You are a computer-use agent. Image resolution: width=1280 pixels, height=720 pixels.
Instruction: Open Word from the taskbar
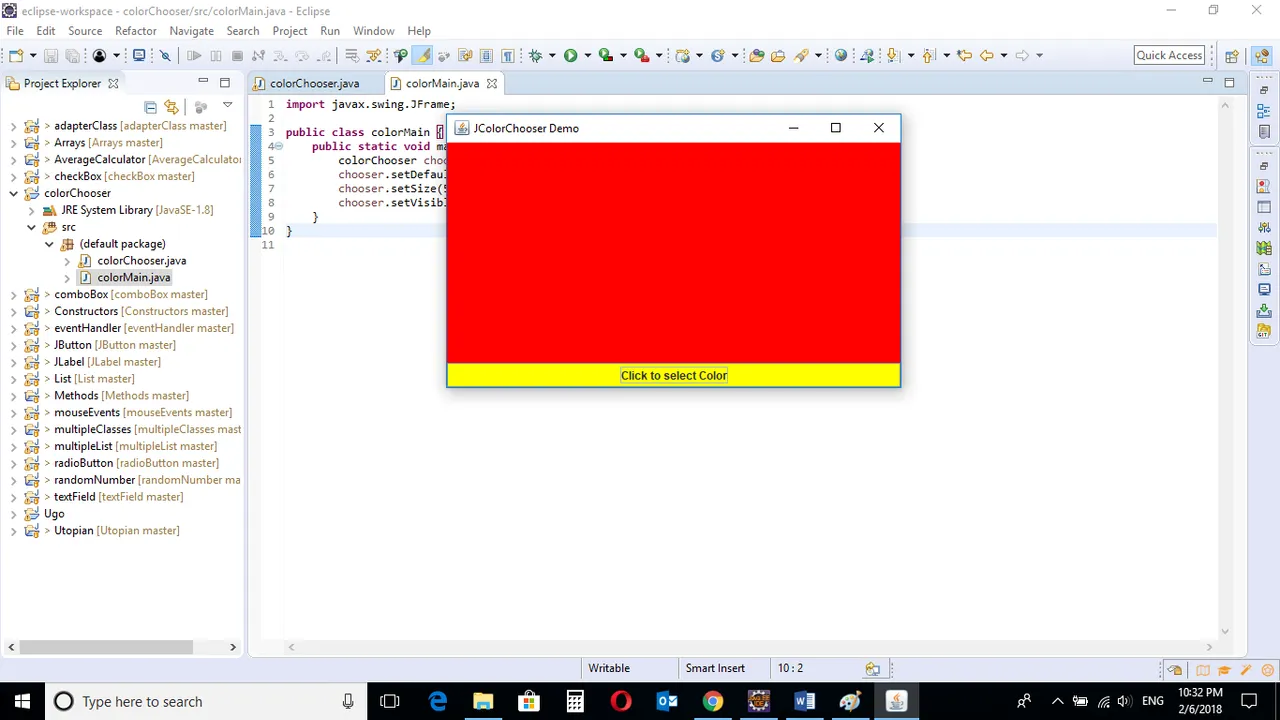(x=804, y=701)
